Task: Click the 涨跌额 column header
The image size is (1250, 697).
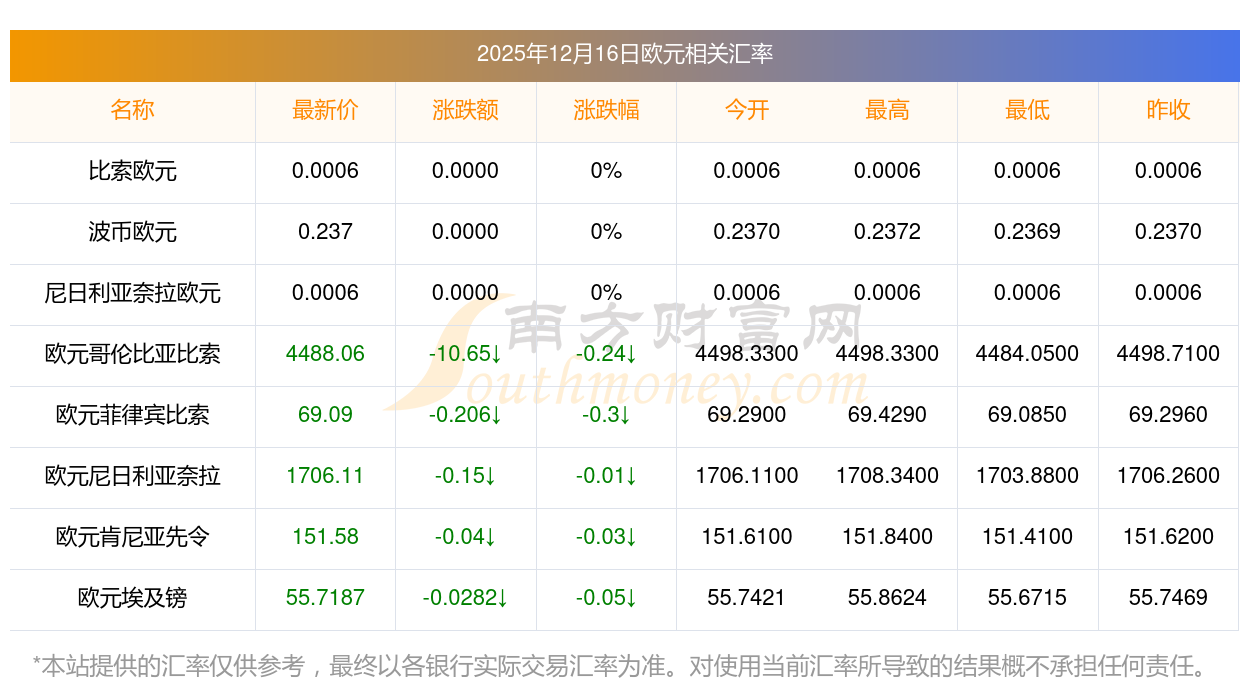Action: click(465, 110)
